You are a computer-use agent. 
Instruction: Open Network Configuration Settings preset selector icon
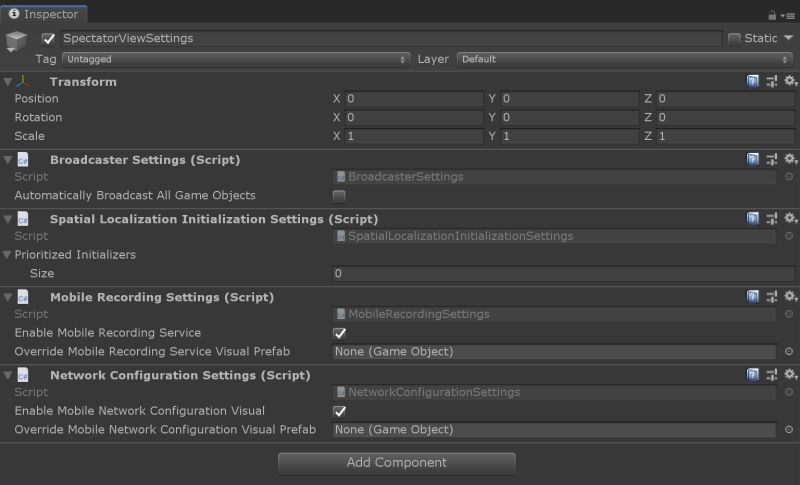(x=771, y=374)
